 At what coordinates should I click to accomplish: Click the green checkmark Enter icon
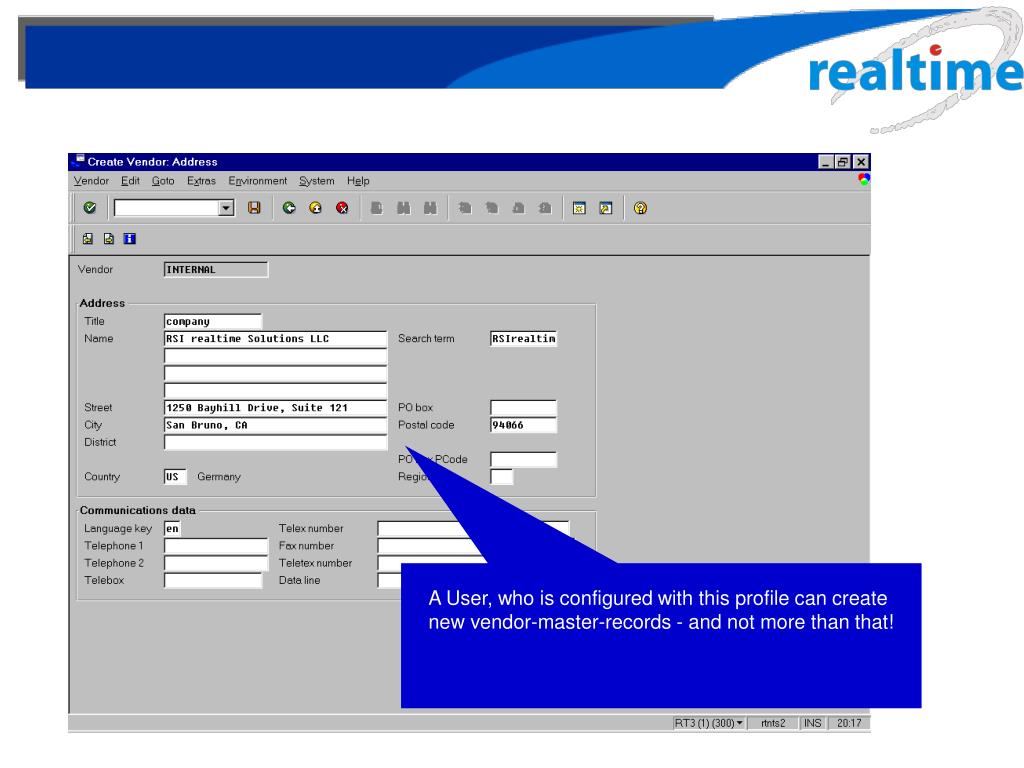click(x=89, y=208)
